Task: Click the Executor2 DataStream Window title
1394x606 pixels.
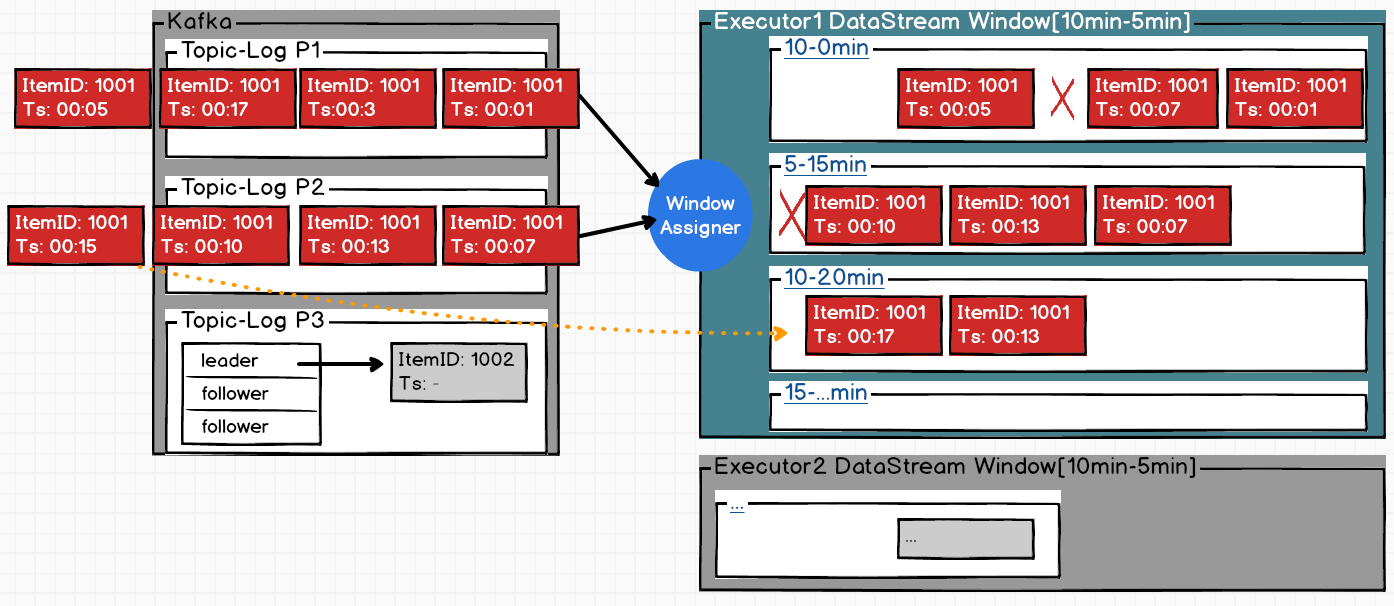Action: (x=955, y=466)
